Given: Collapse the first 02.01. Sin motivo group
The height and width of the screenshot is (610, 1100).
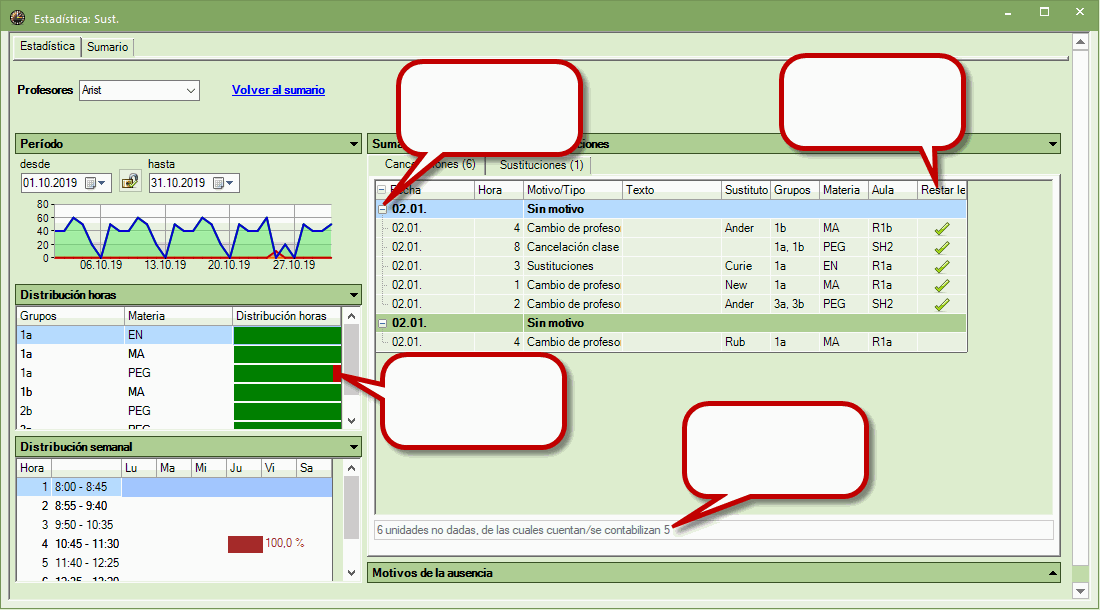Looking at the screenshot, I should tap(382, 209).
